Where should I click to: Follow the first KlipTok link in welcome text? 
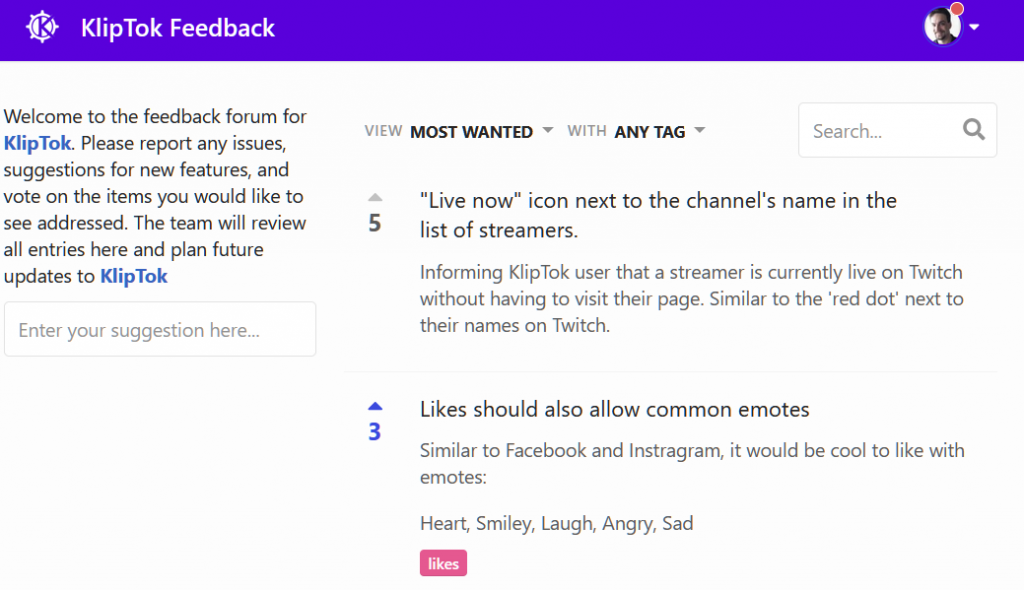click(37, 143)
